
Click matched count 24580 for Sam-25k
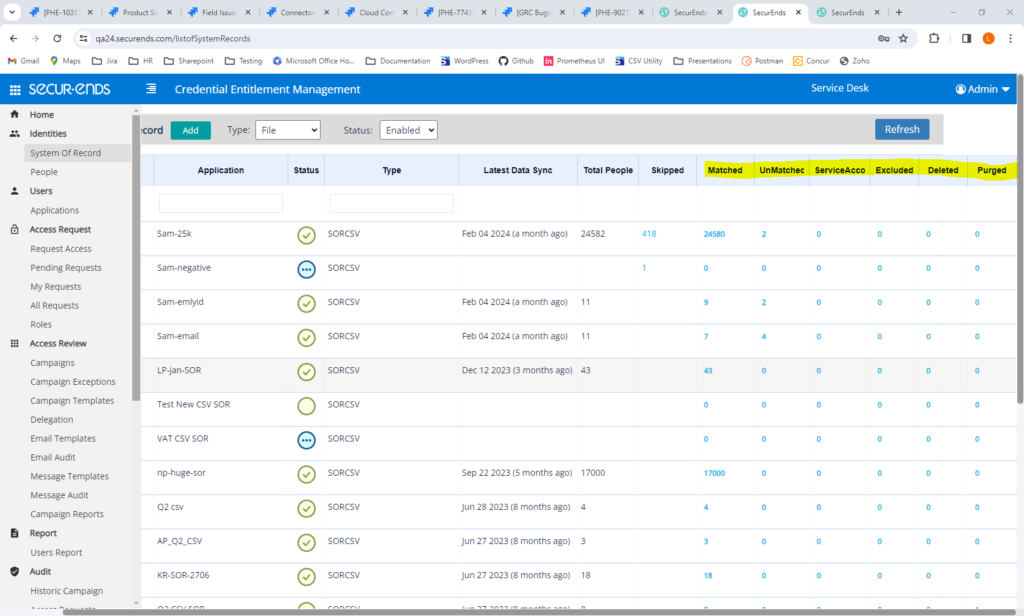pyautogui.click(x=714, y=234)
